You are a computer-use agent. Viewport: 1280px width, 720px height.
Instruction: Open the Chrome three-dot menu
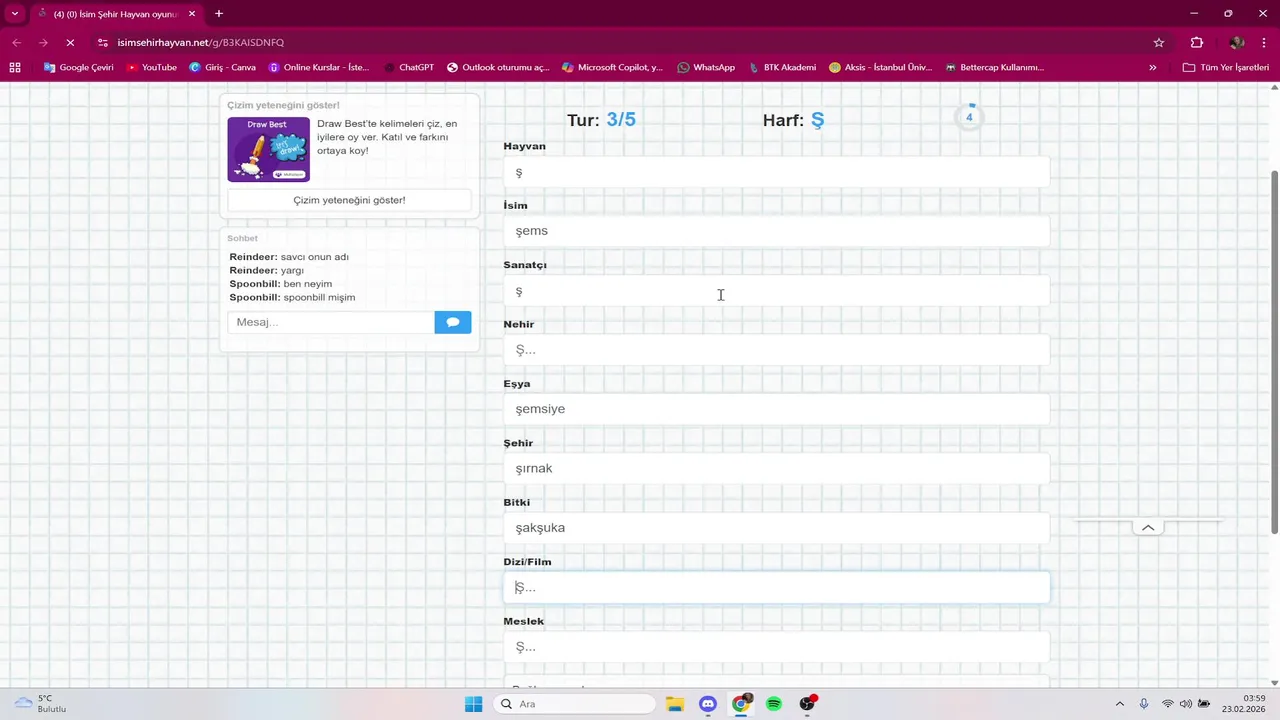pos(1264,43)
